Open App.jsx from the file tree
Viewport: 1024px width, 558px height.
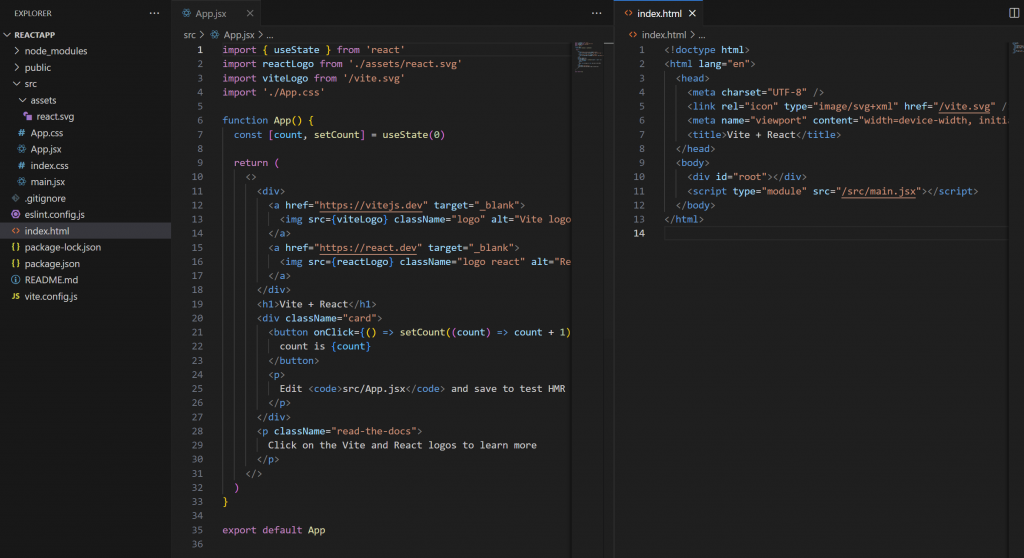click(x=86, y=149)
